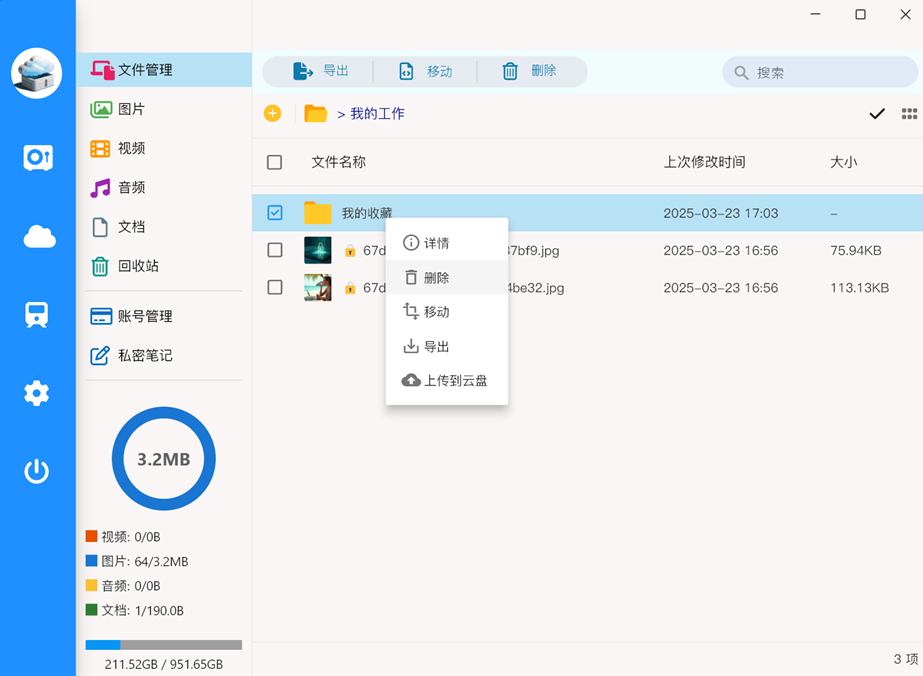
Task: Open 账号管理 account management
Action: click(x=164, y=316)
